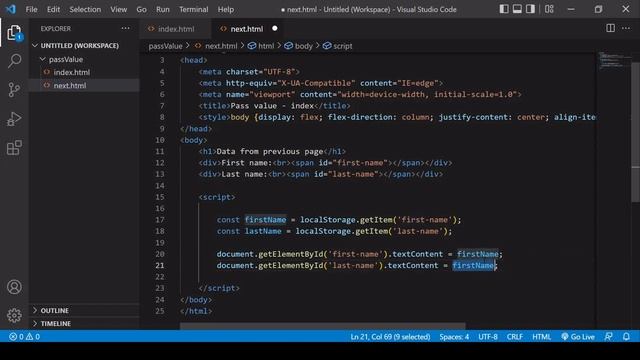Click firstName on code line 17
This screenshot has height=360, width=640.
click(x=265, y=220)
